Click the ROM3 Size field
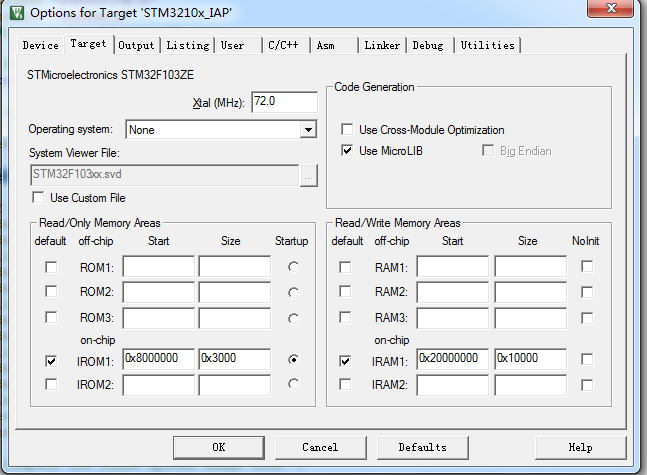 coord(235,318)
